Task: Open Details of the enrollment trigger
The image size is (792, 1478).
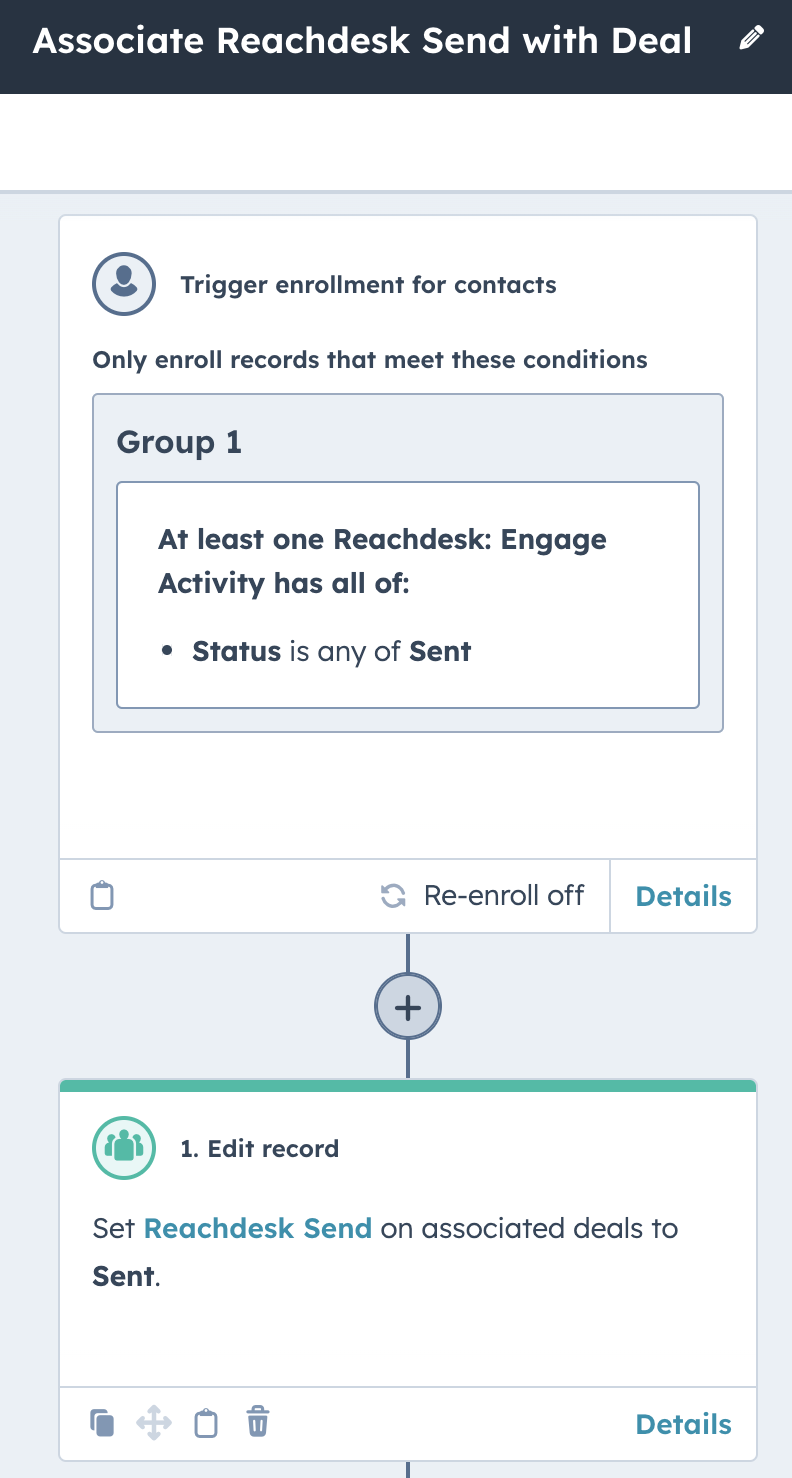Action: [x=684, y=896]
